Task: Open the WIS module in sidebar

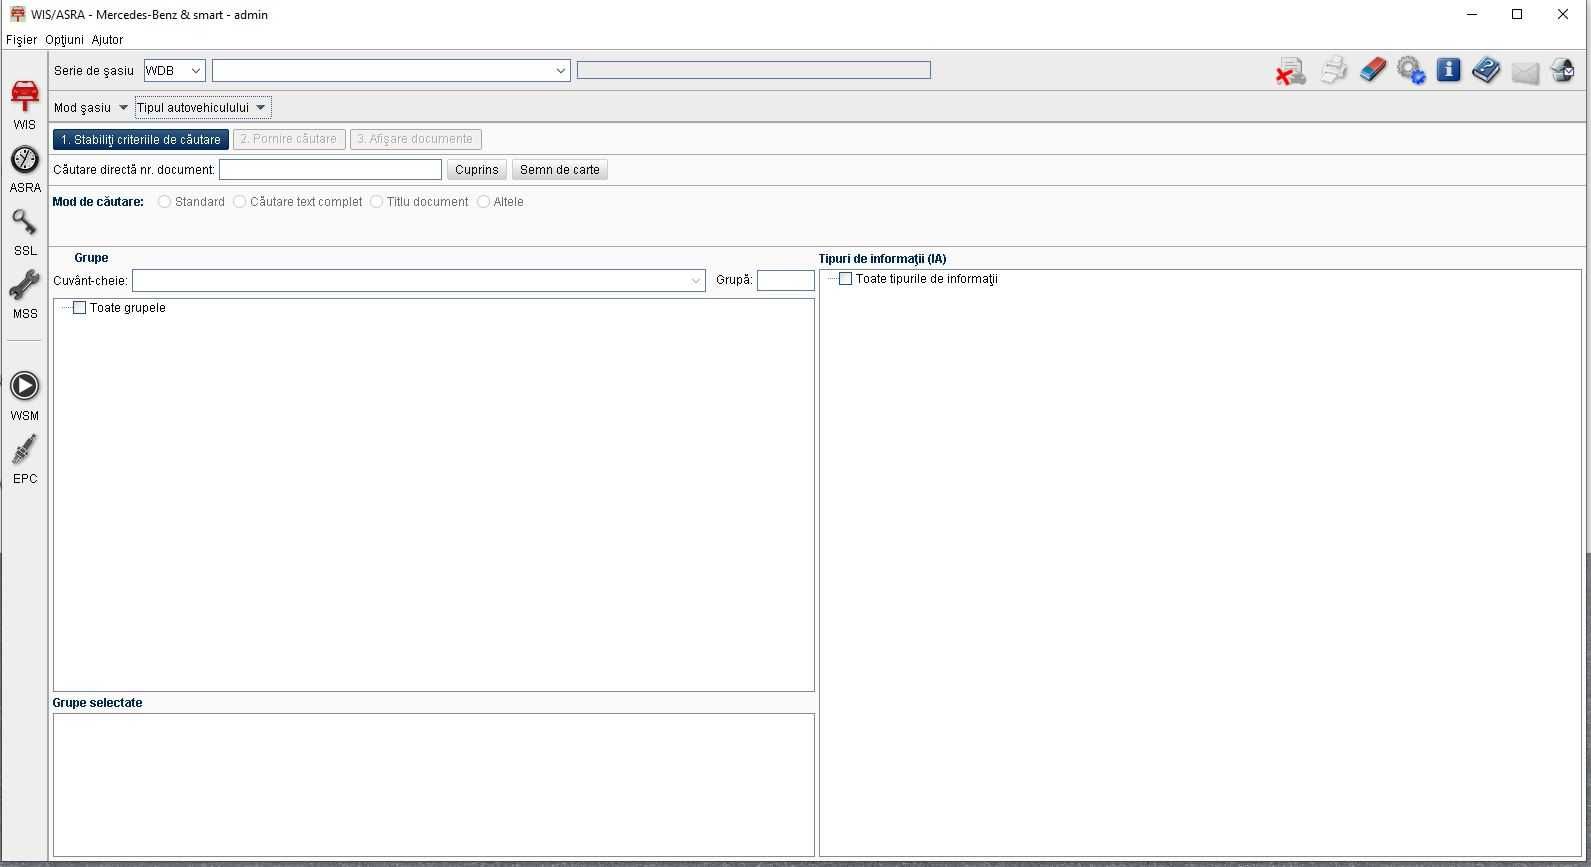Action: pos(24,105)
